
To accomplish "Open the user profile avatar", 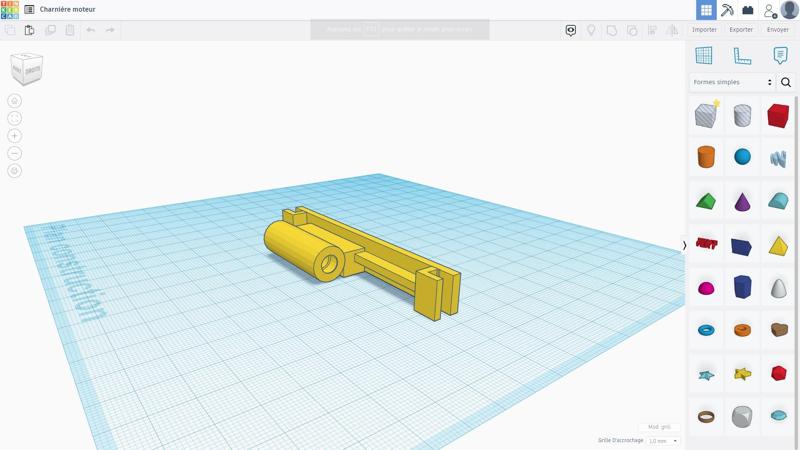I will [x=790, y=10].
